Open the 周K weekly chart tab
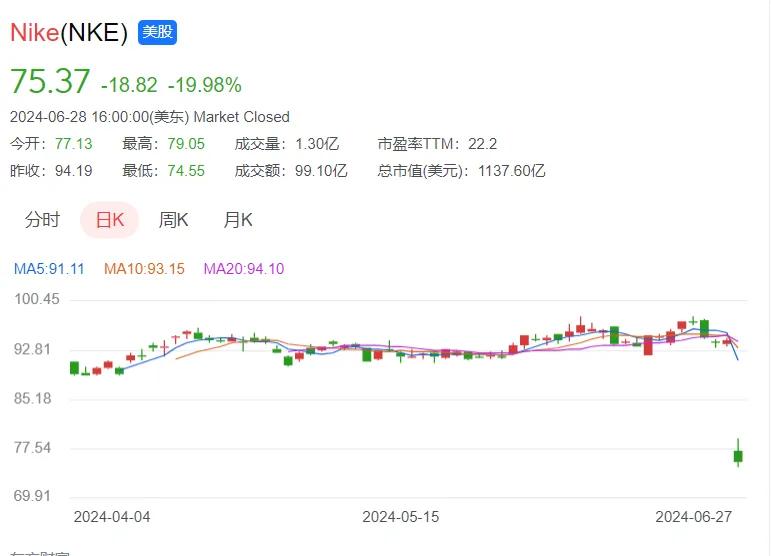This screenshot has width=771, height=556. point(174,220)
